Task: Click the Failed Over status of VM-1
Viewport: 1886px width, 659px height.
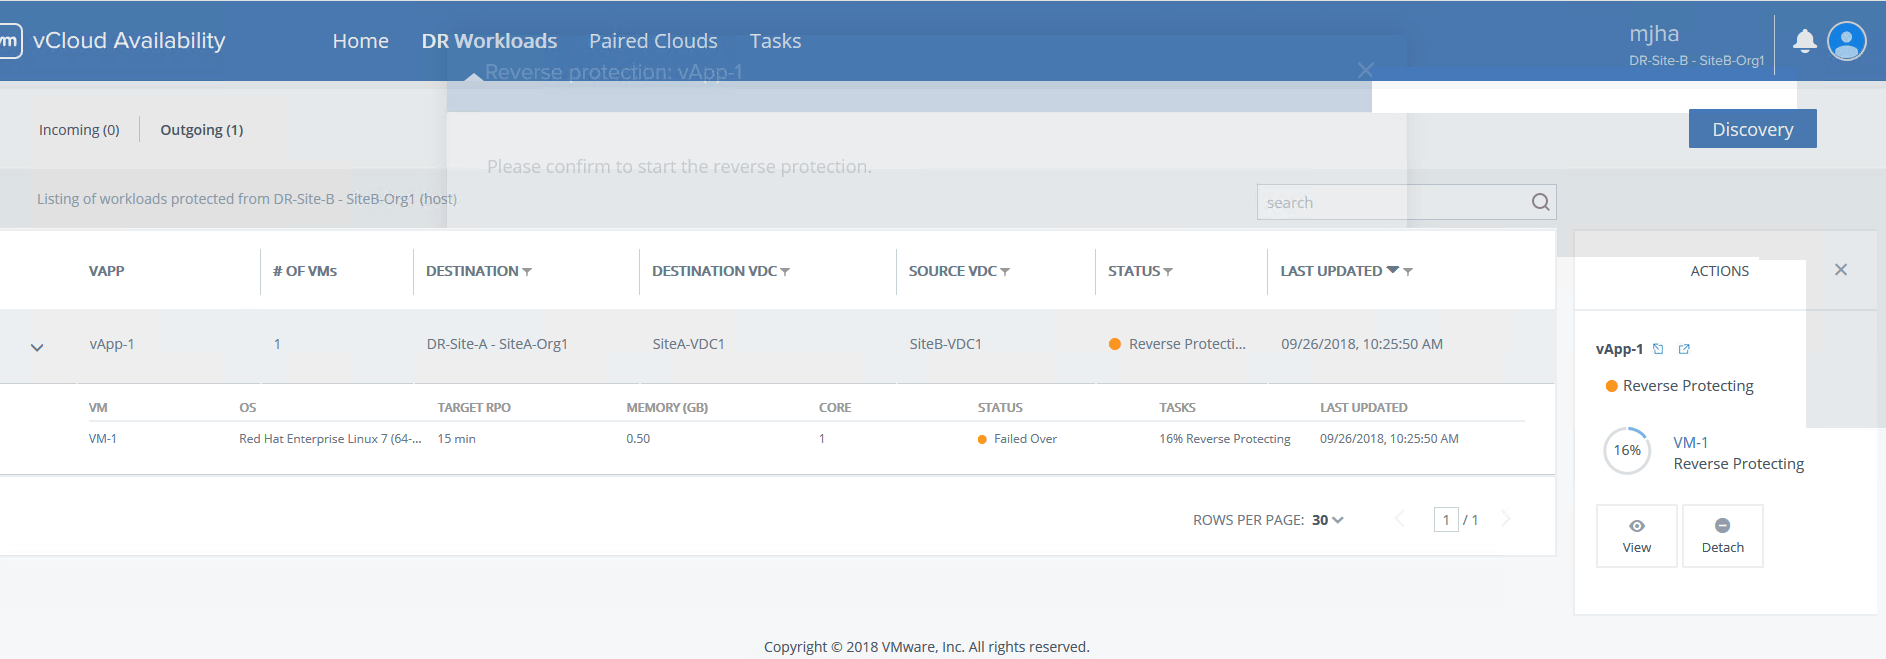Action: tap(1017, 439)
